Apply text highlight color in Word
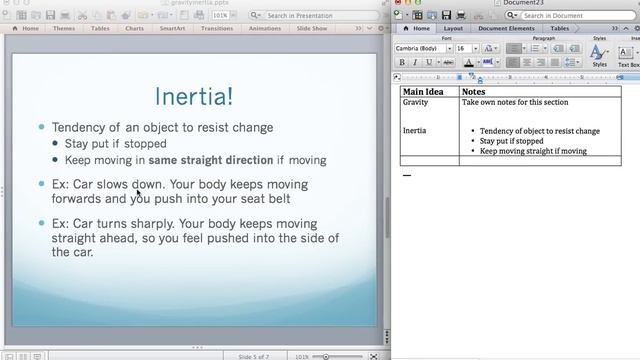The width and height of the screenshot is (640, 360). (x=488, y=62)
